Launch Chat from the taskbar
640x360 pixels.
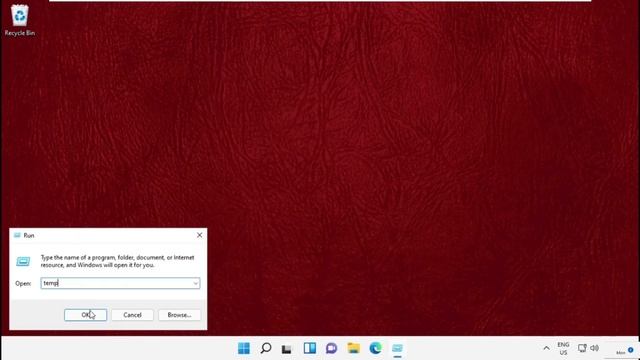coord(331,348)
